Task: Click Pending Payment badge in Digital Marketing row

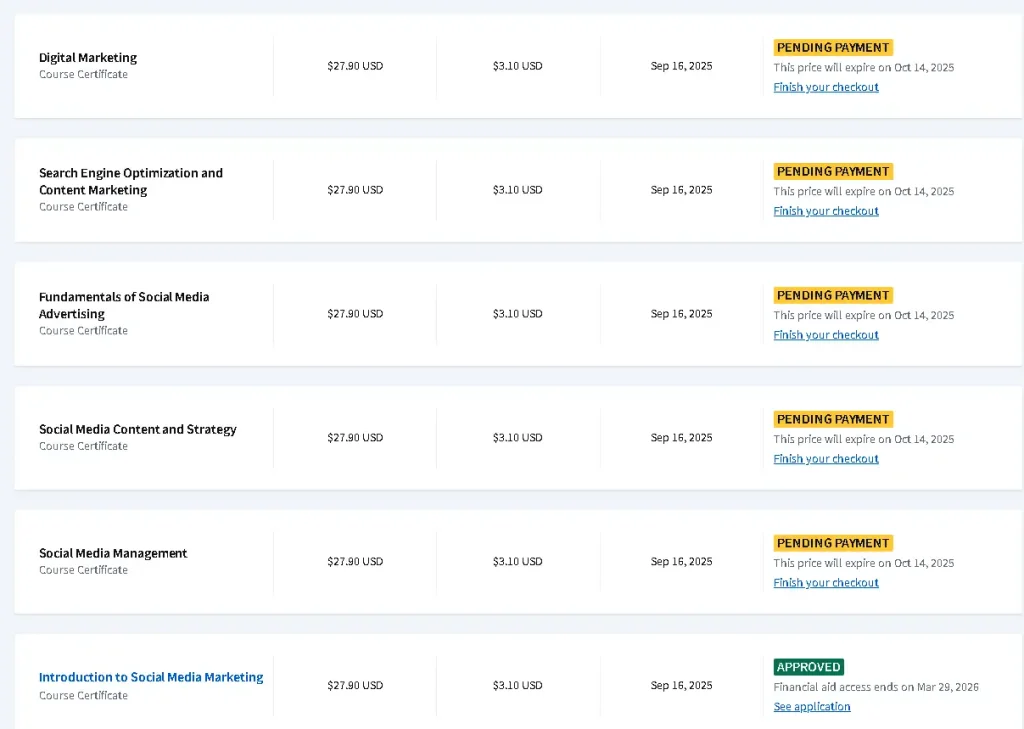Action: 833,47
